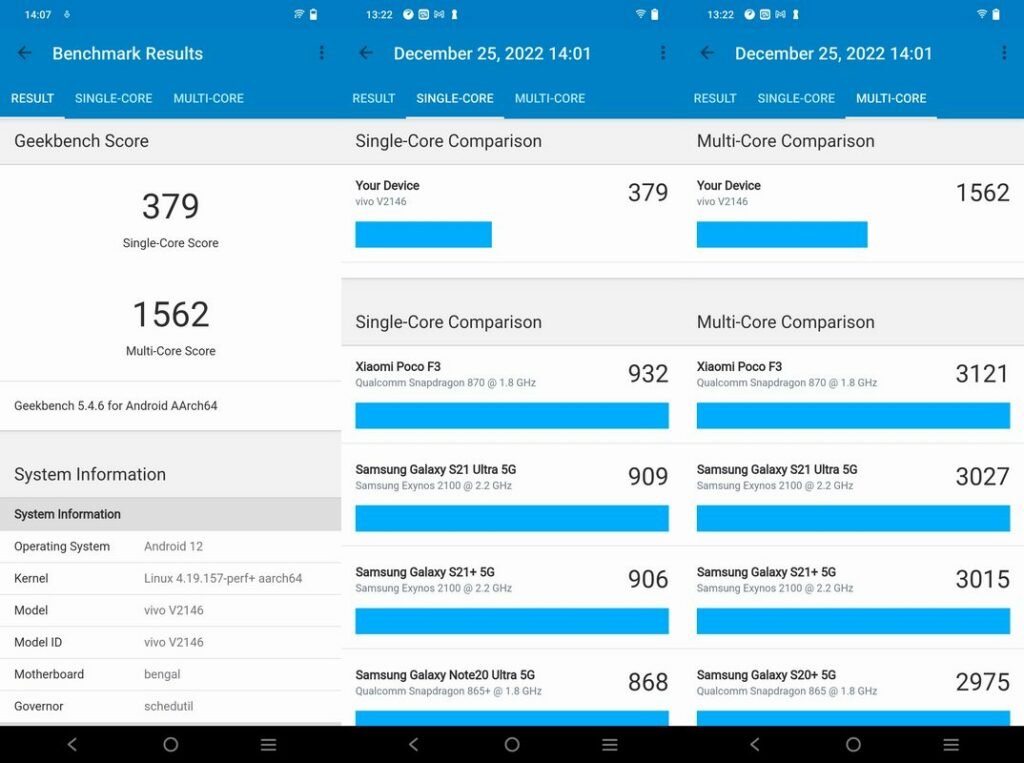Tap Wi-Fi icon on middle screen status bar

click(640, 14)
